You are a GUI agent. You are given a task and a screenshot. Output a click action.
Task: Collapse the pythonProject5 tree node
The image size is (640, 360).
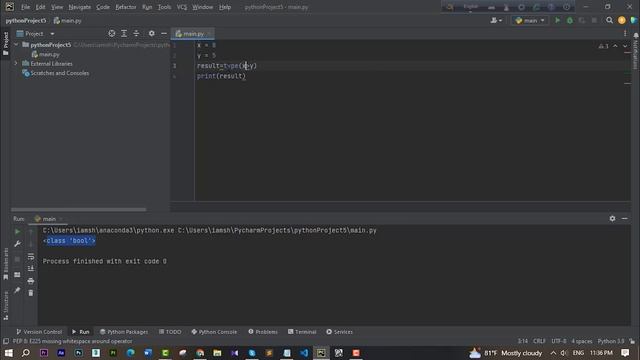pos(16,44)
